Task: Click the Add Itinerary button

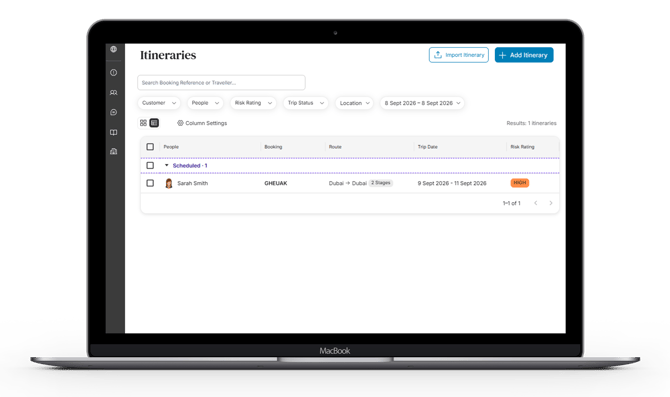Action: pos(524,55)
